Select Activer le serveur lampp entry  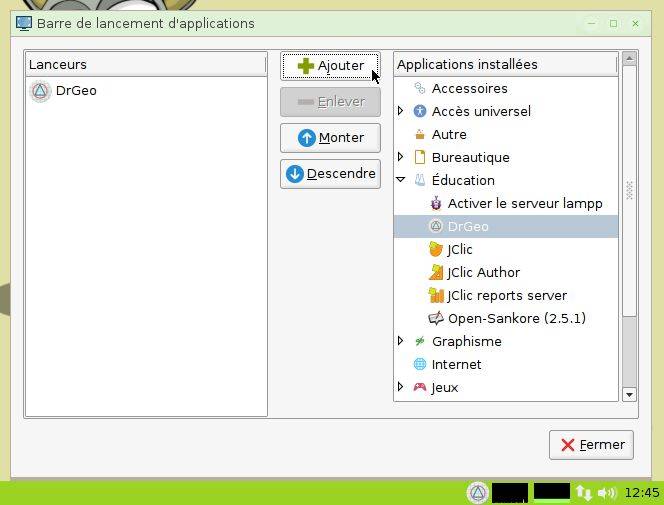(x=525, y=204)
